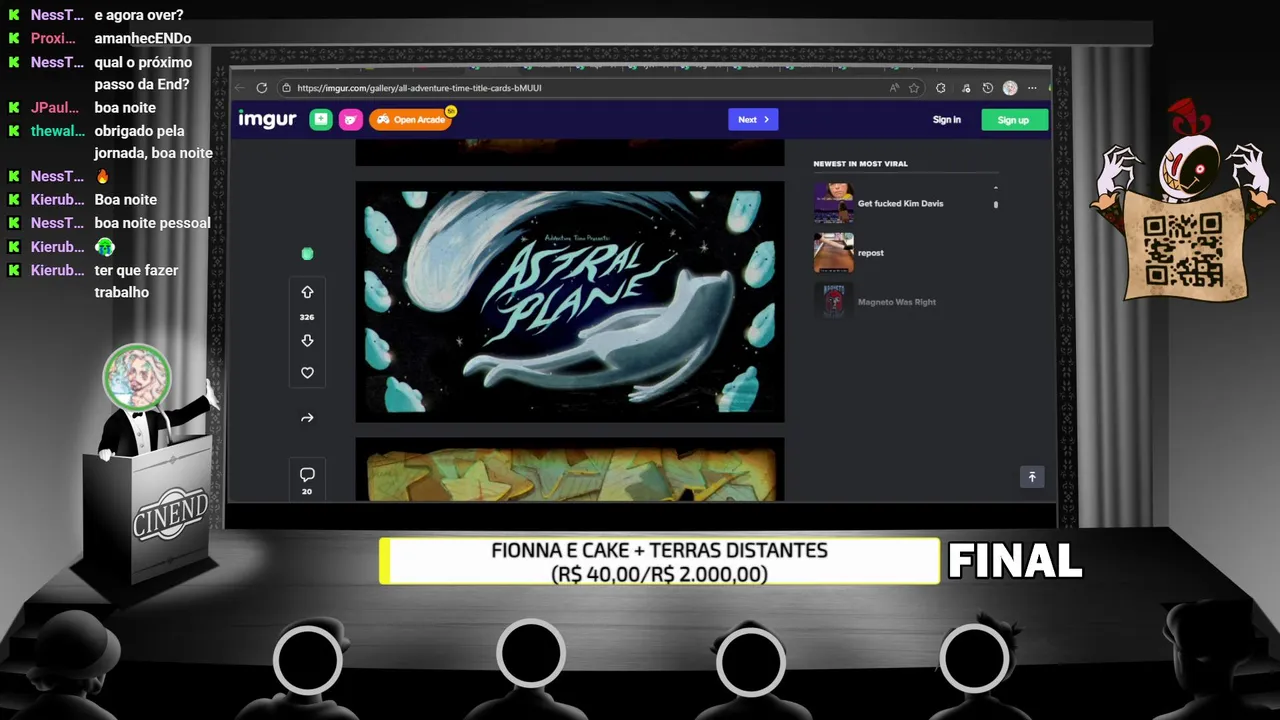This screenshot has height=720, width=1280.
Task: Favorite the post with heart icon
Action: click(307, 373)
